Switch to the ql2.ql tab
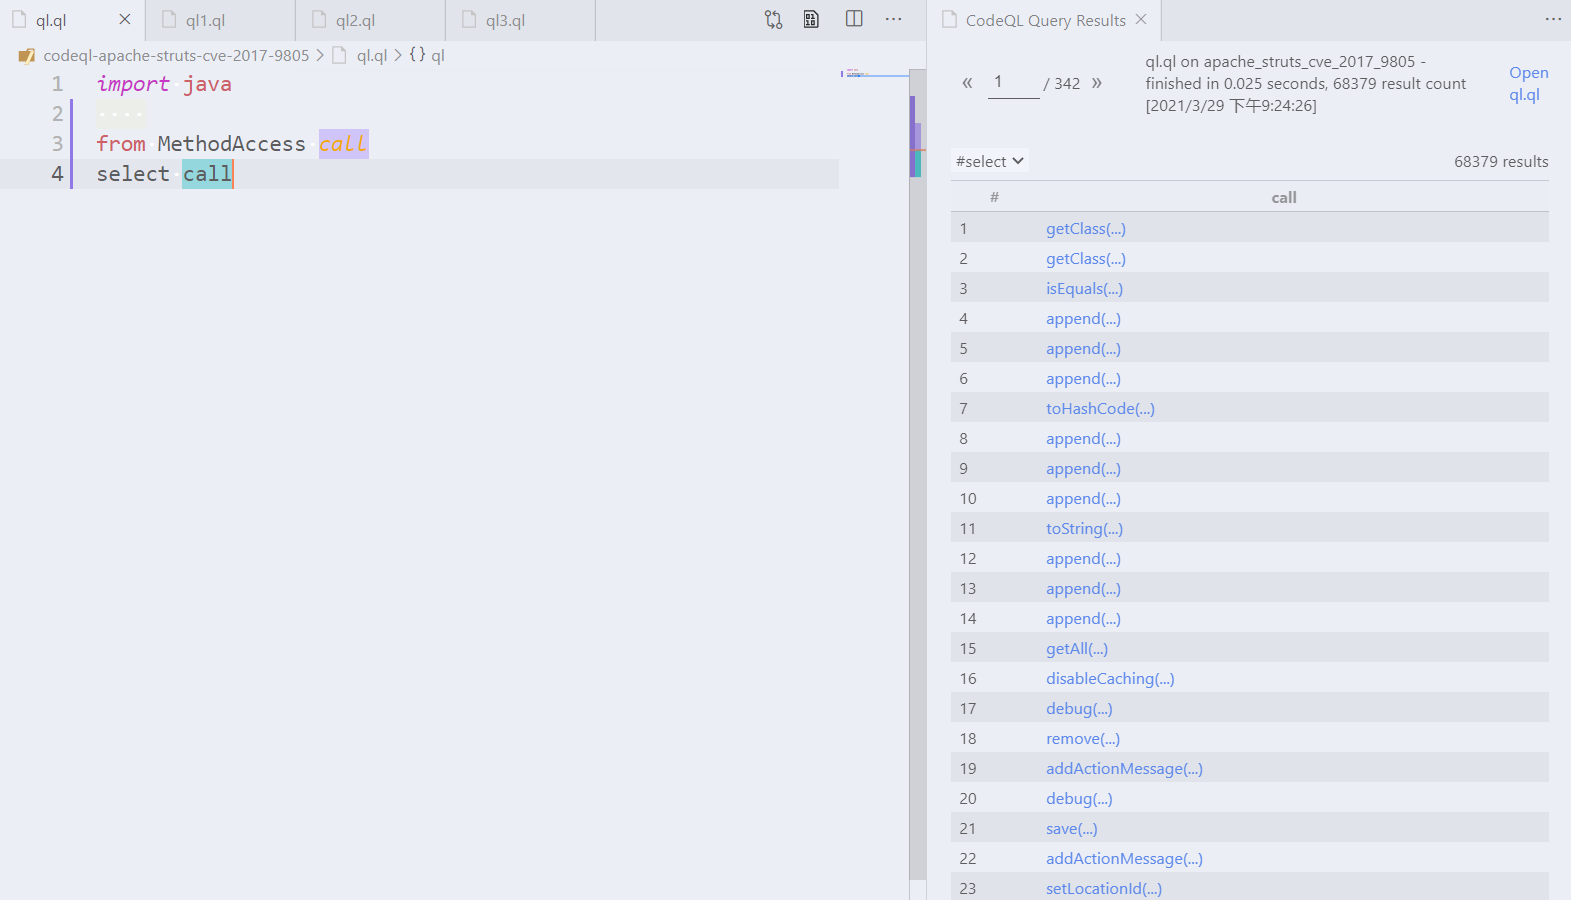The width and height of the screenshot is (1571, 900). click(x=370, y=20)
